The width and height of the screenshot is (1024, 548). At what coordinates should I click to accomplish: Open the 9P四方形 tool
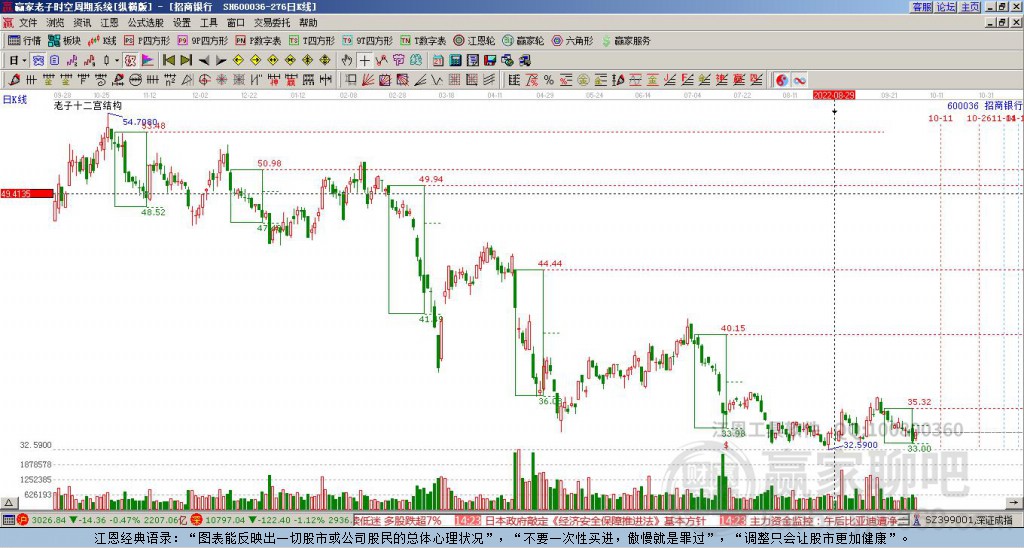point(202,40)
